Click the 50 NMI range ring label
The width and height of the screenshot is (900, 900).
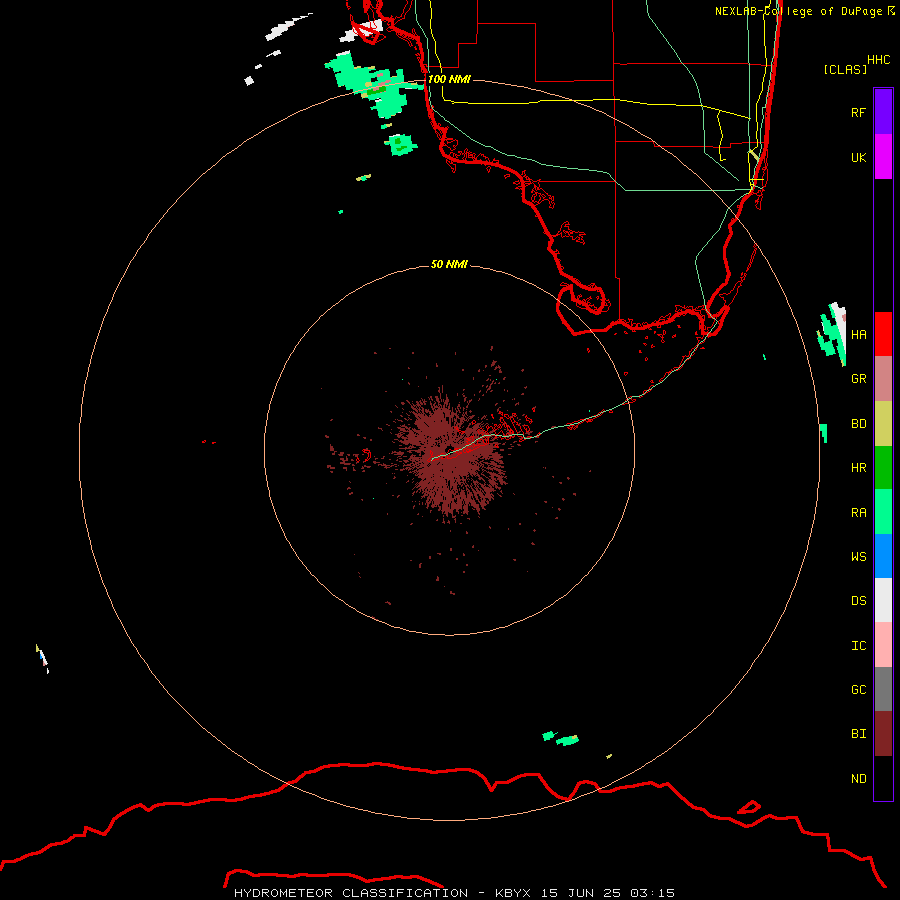point(449,264)
